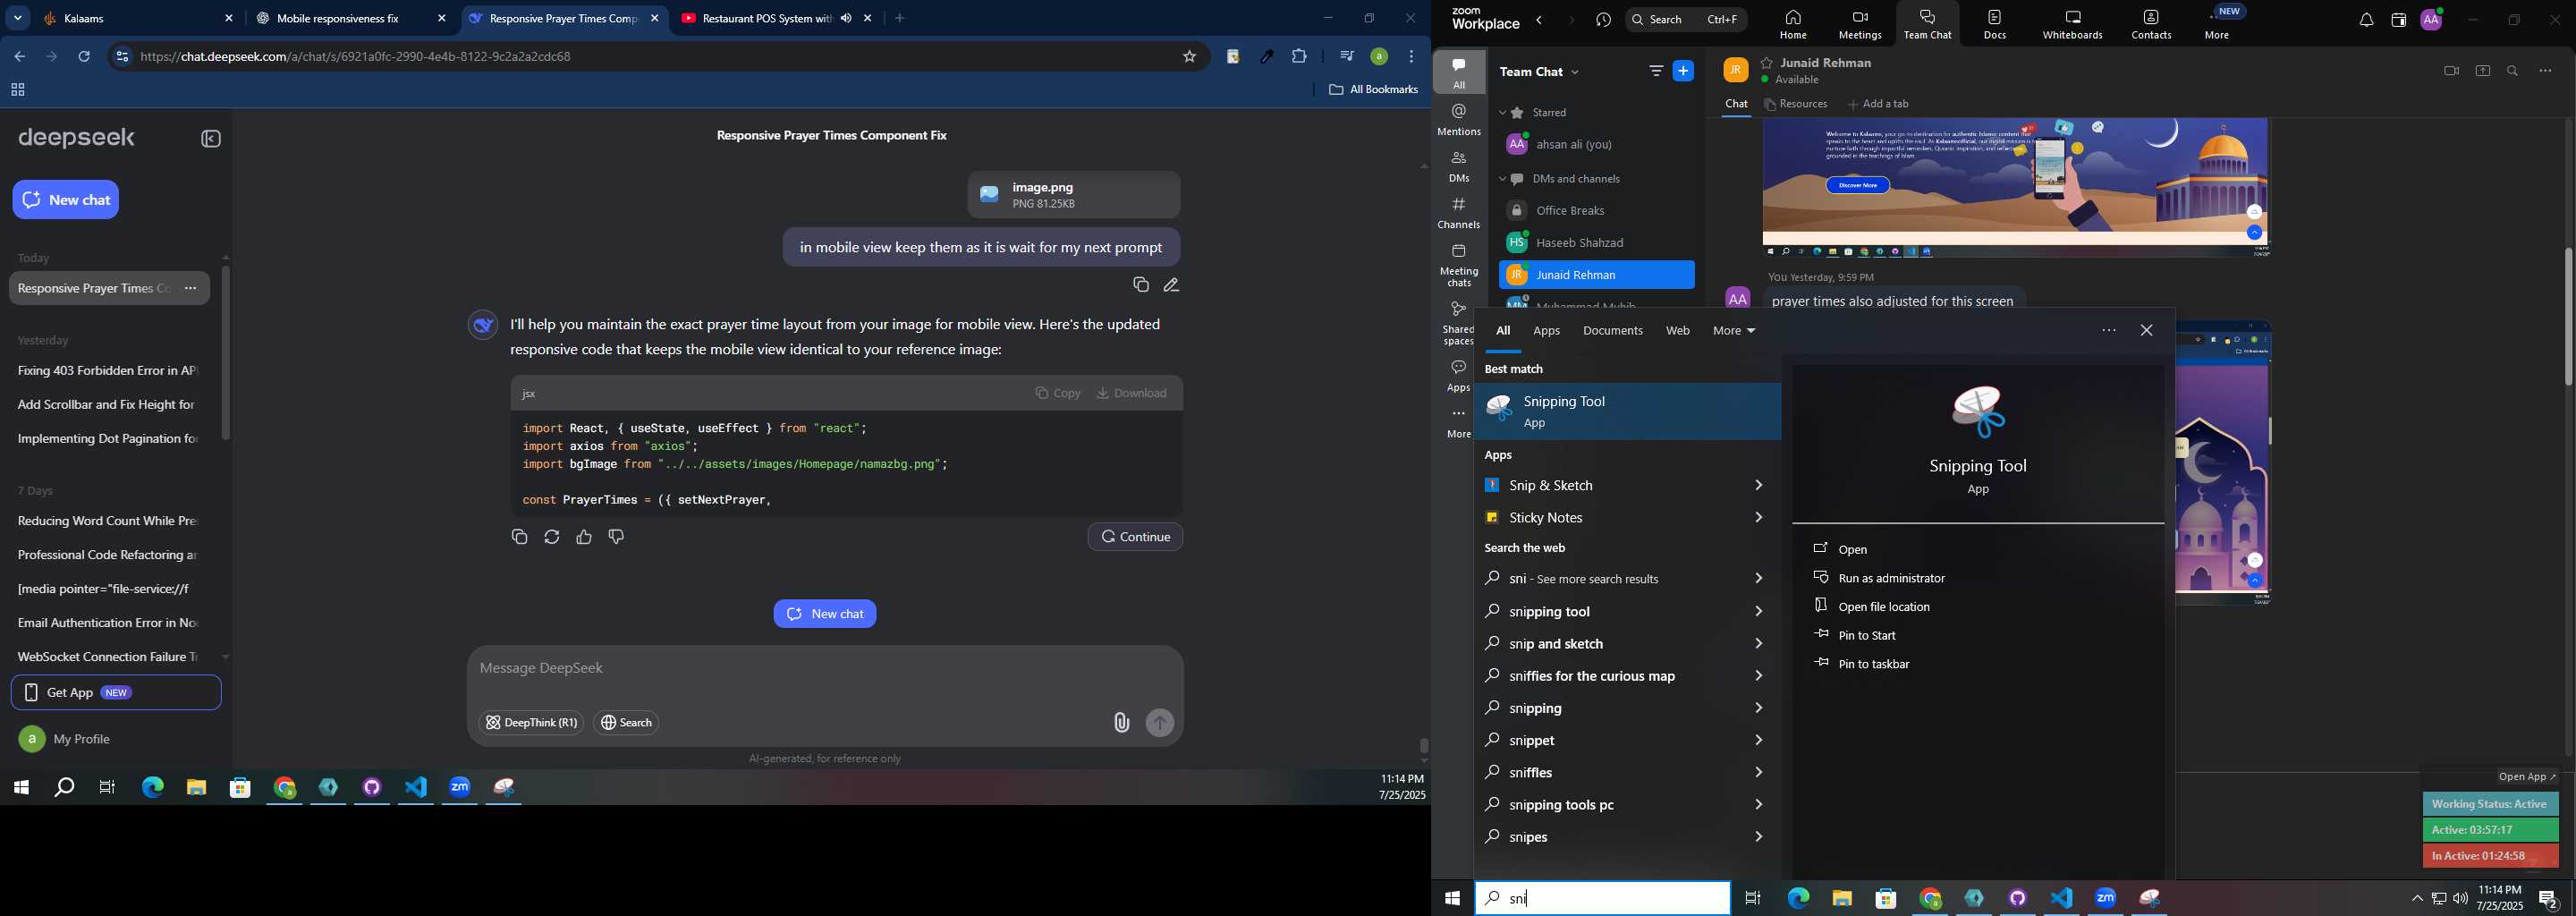
Task: Send message arrow button in DeepSeek
Action: [x=1160, y=723]
